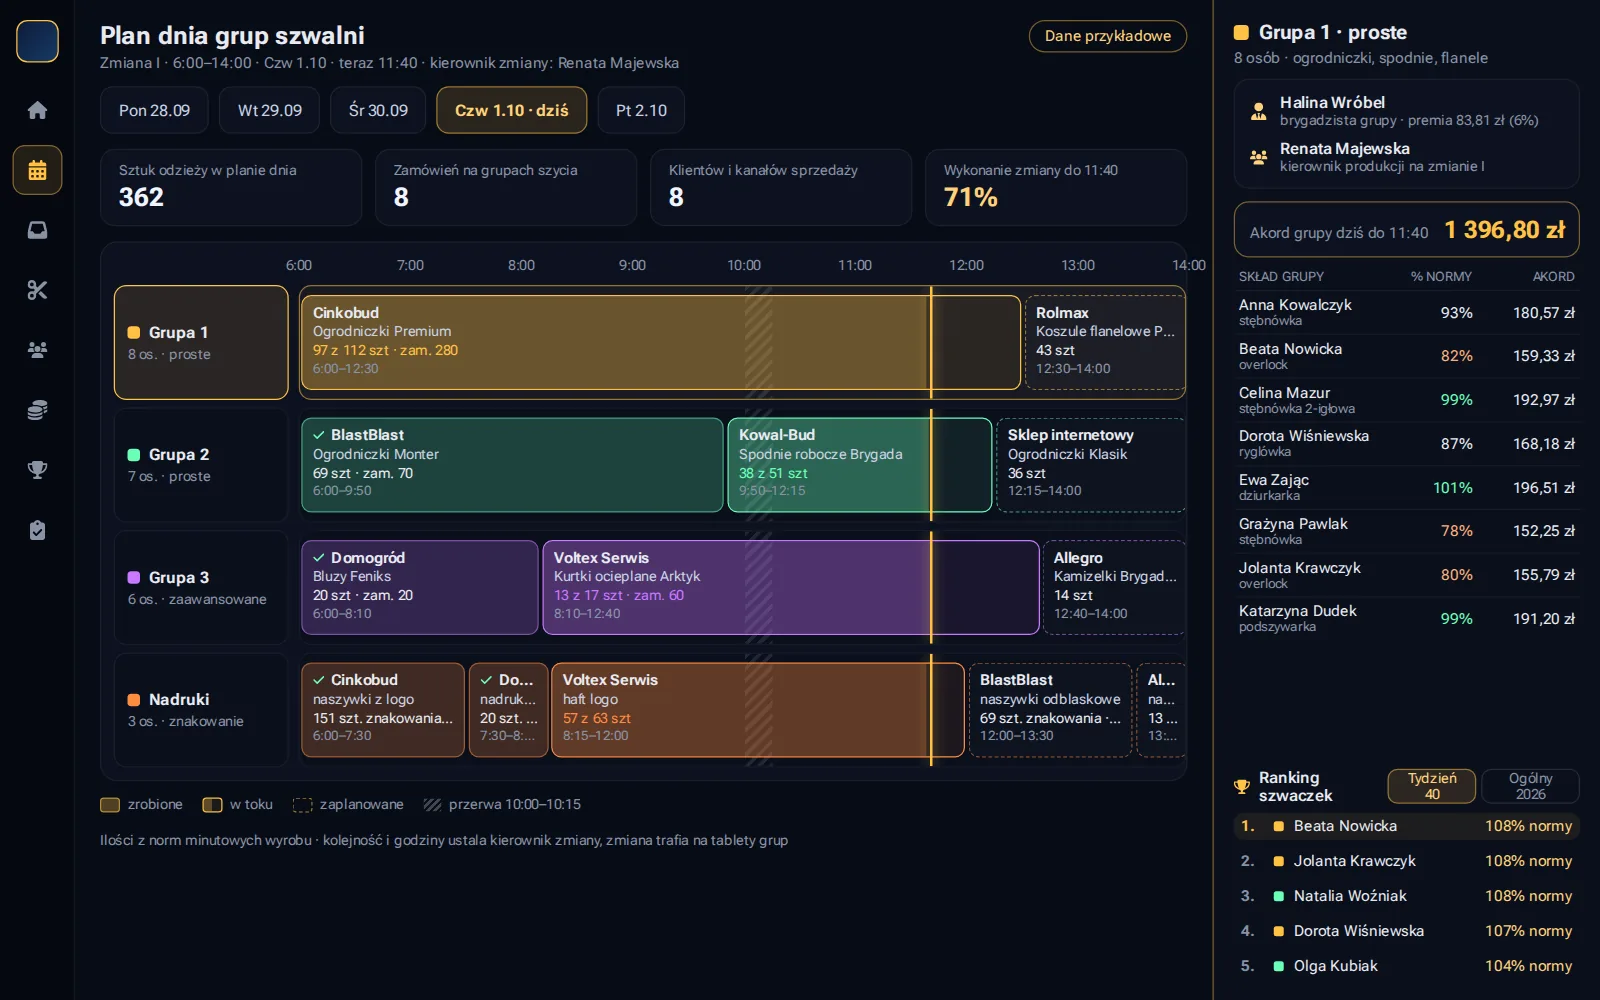Screen dimensions: 1600x1000
Task: Switch ranking to Tydzień 40
Action: [x=1432, y=786]
